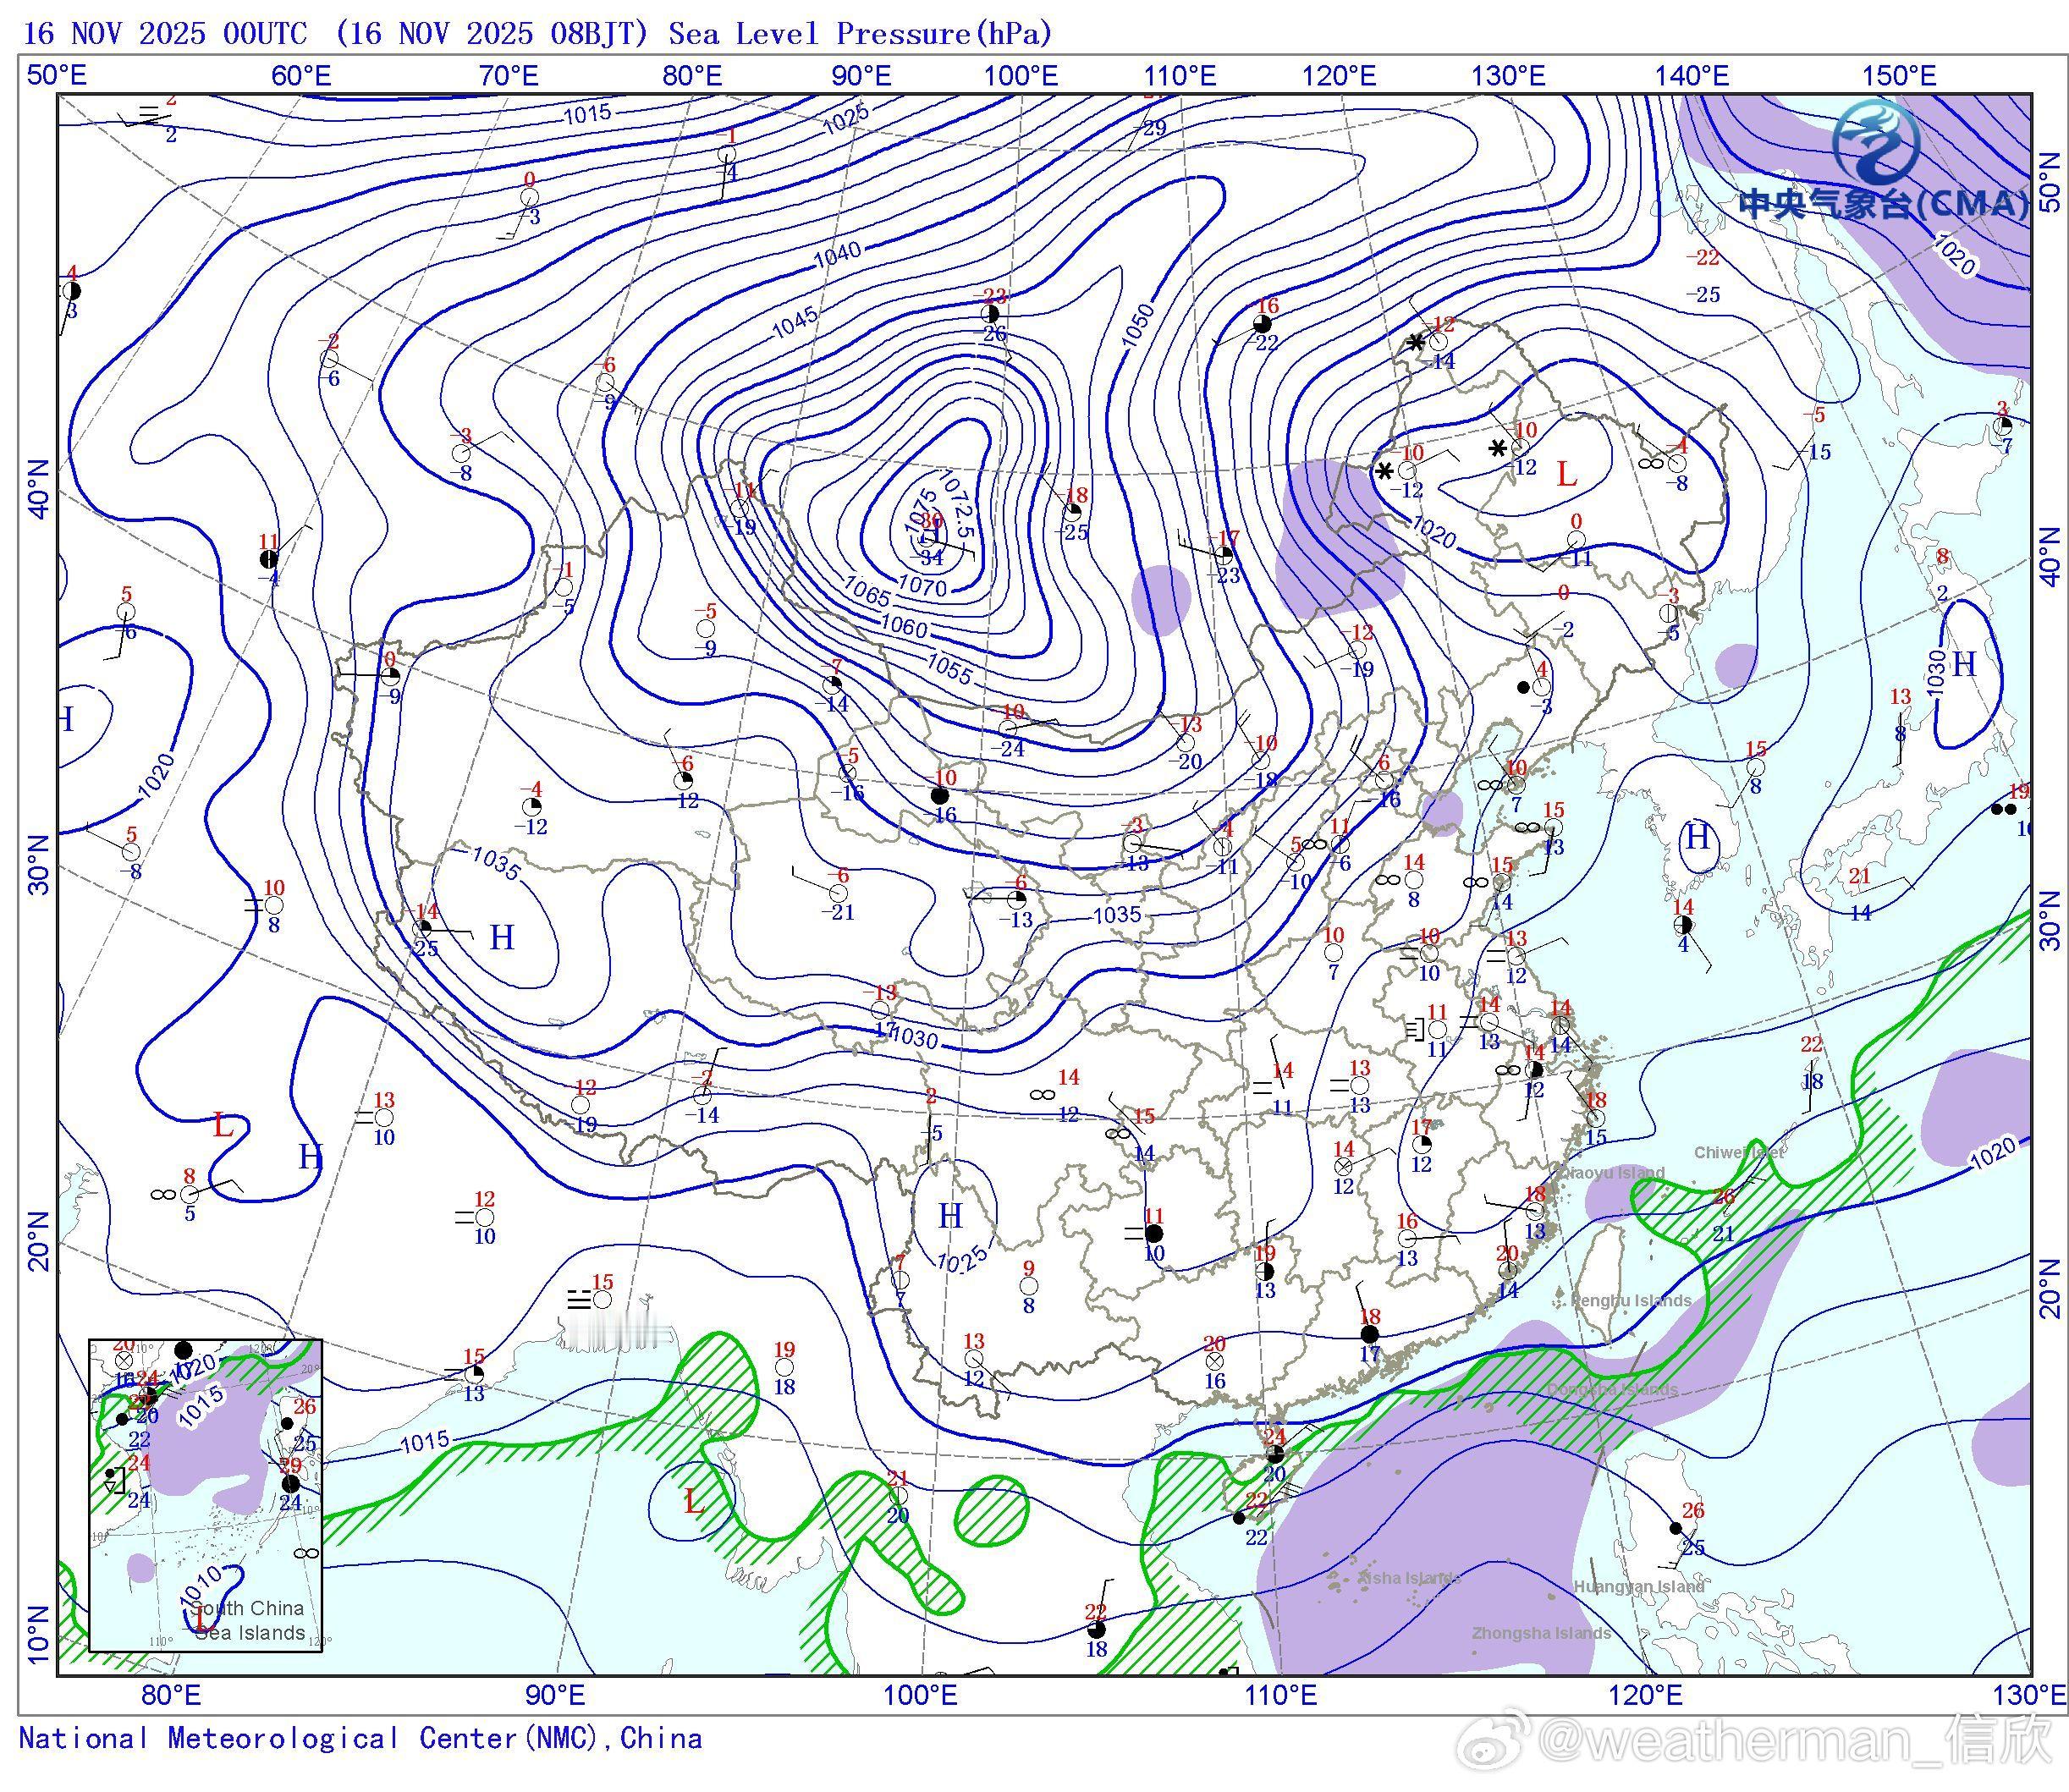Click the H marker over Korean Peninsula

(x=1697, y=837)
